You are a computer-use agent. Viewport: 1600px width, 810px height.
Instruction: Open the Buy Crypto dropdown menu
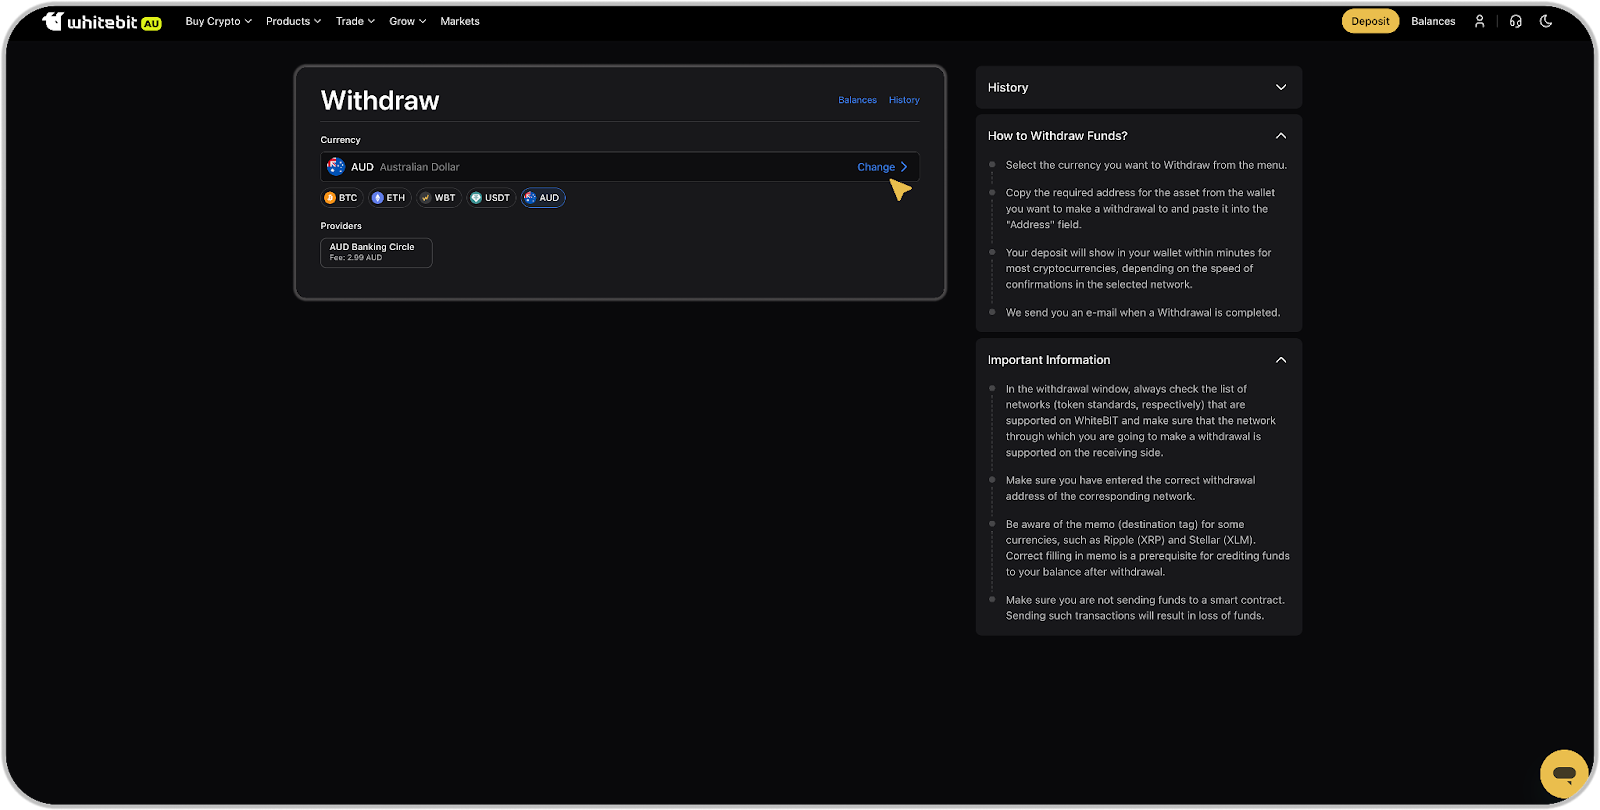(x=218, y=21)
